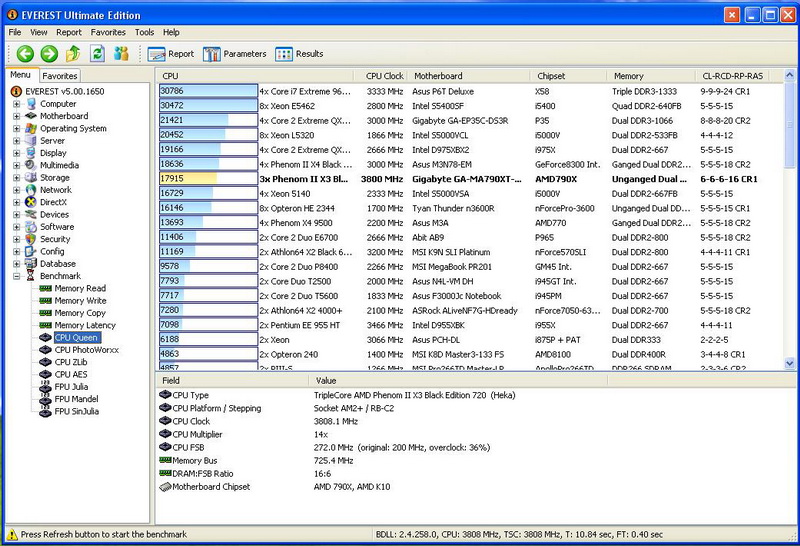The image size is (800, 546).
Task: Expand the Config tree node
Action: pos(16,251)
